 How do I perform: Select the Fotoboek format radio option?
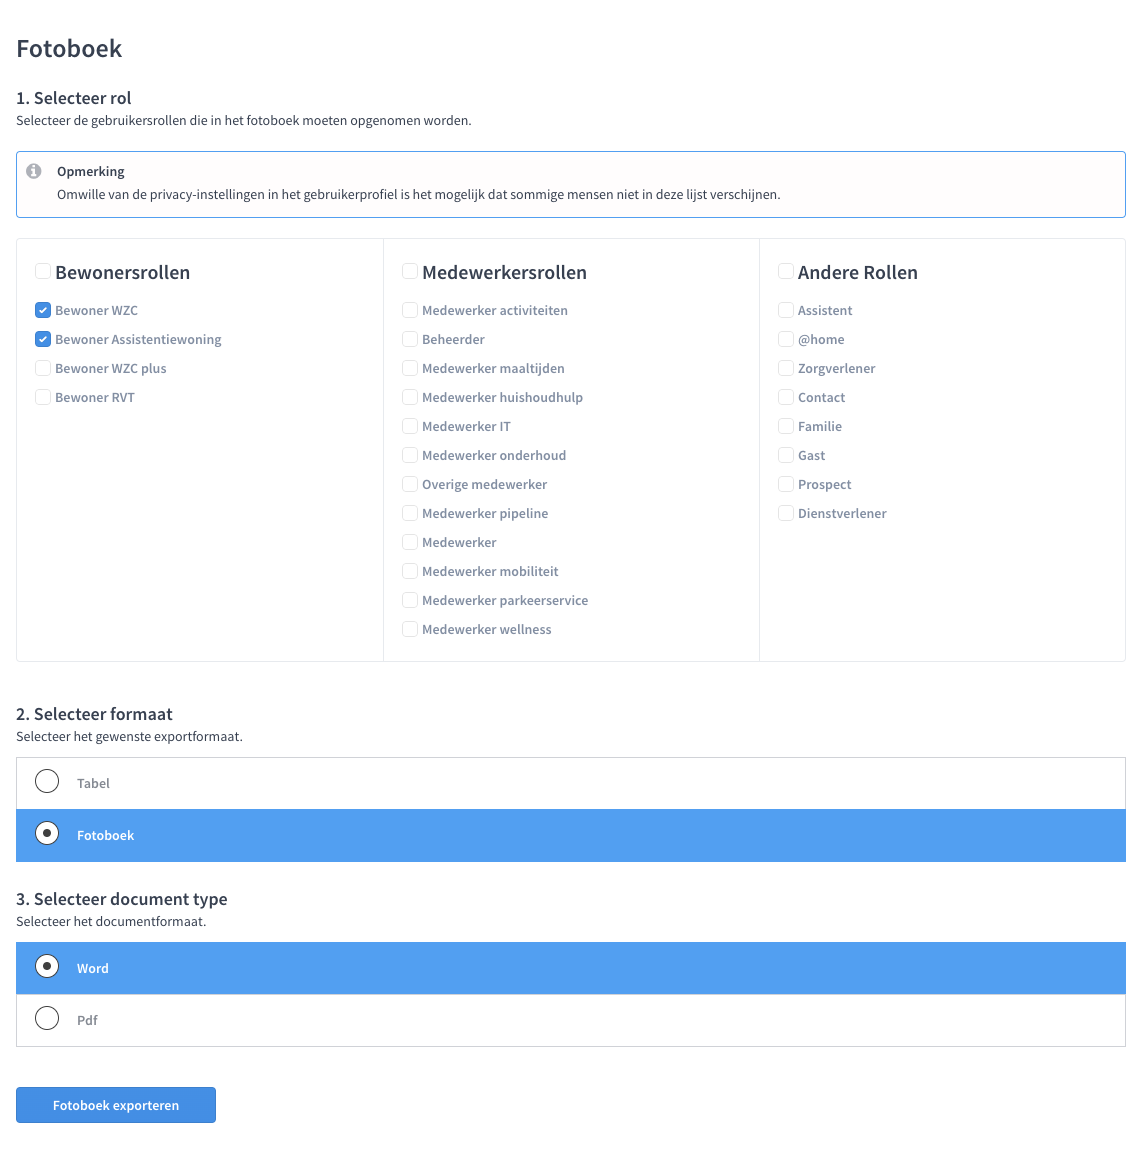[571, 835]
